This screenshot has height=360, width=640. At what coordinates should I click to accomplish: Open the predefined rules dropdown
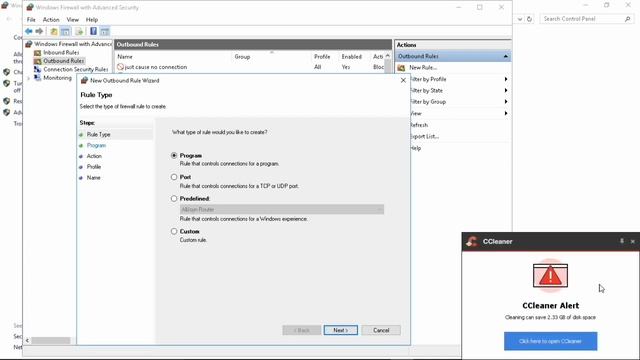pos(282,209)
